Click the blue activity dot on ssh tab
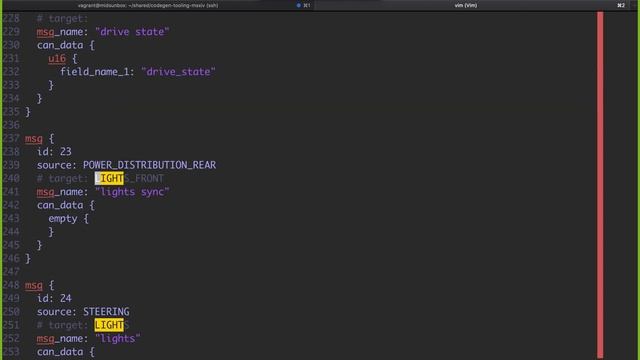The width and height of the screenshot is (640, 360). tap(298, 5)
